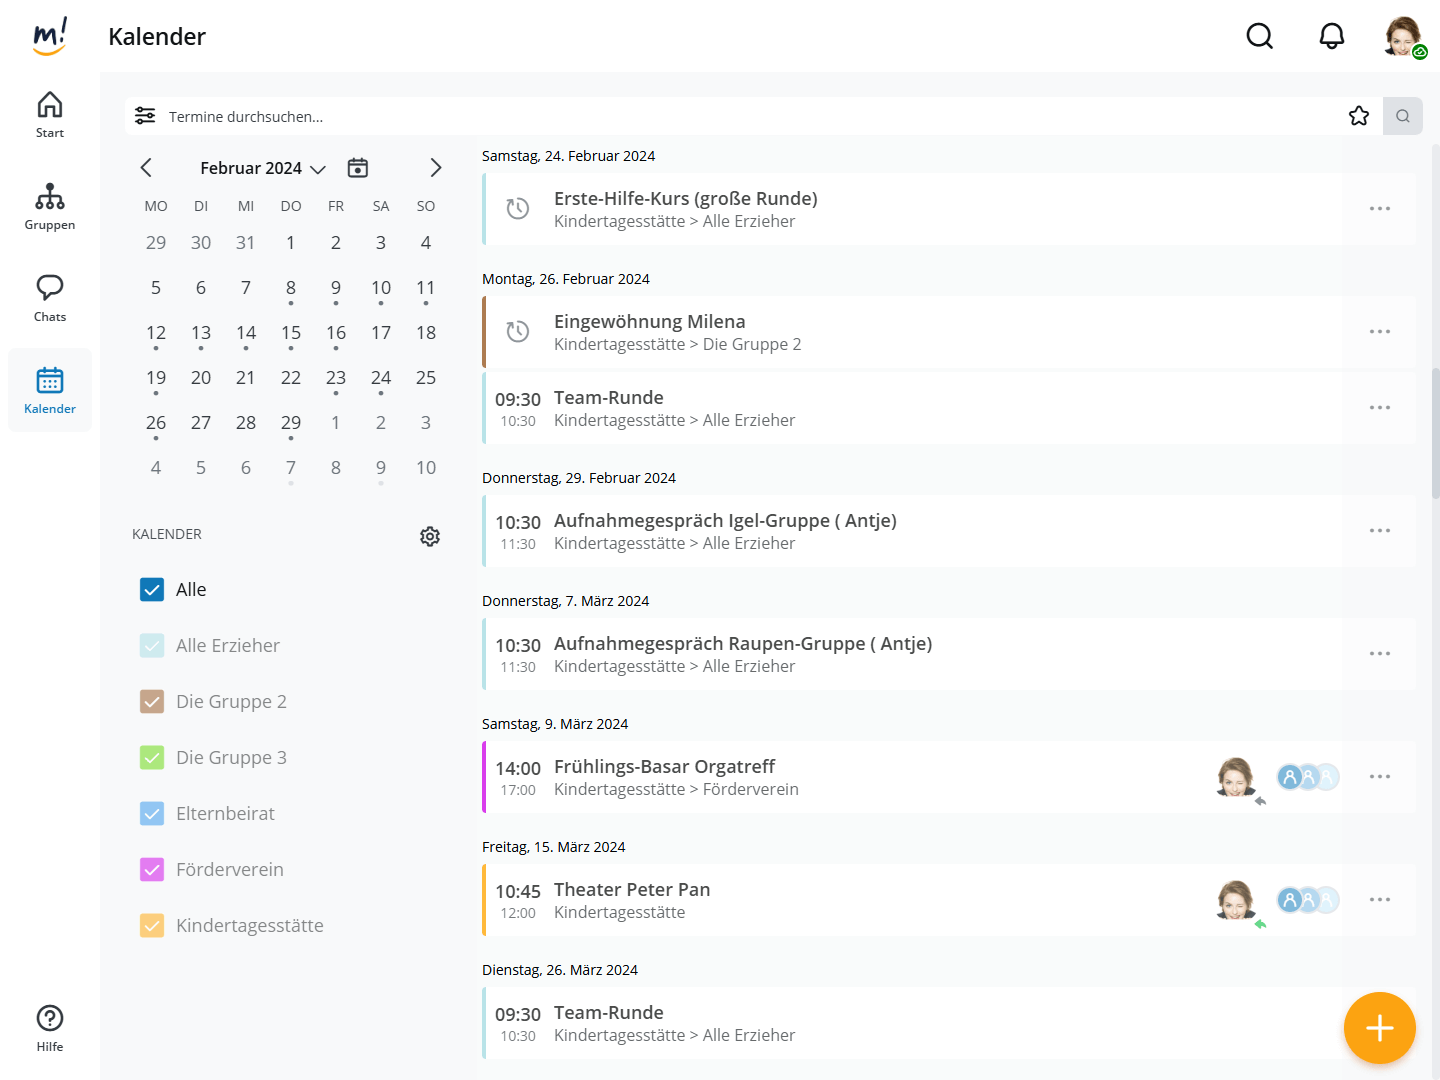Jump to today with calendar icon

358,168
